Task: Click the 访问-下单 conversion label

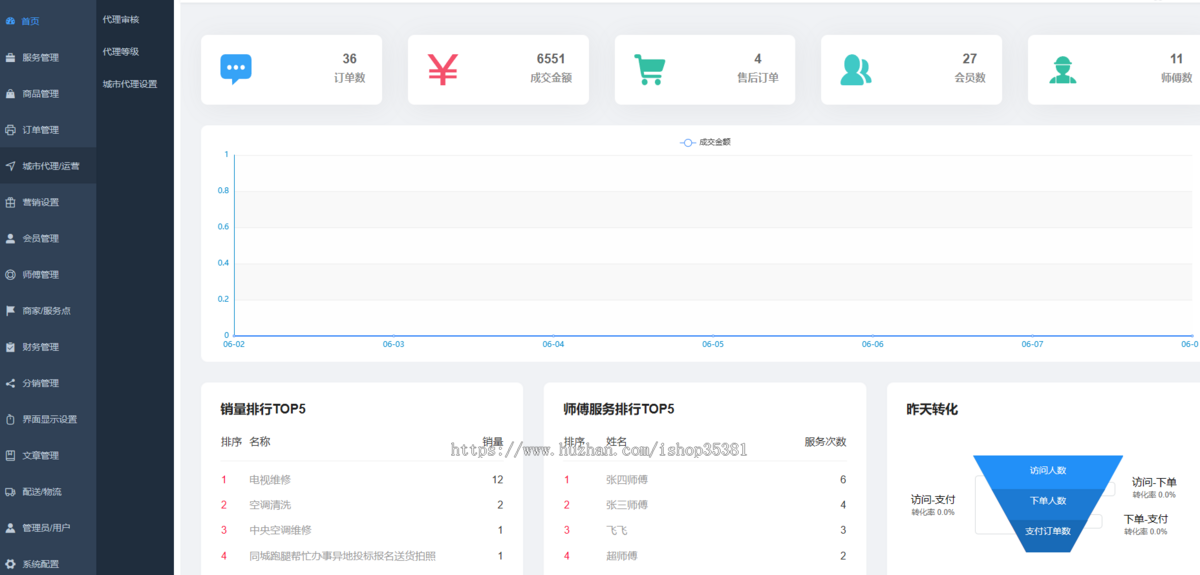Action: [x=1154, y=482]
